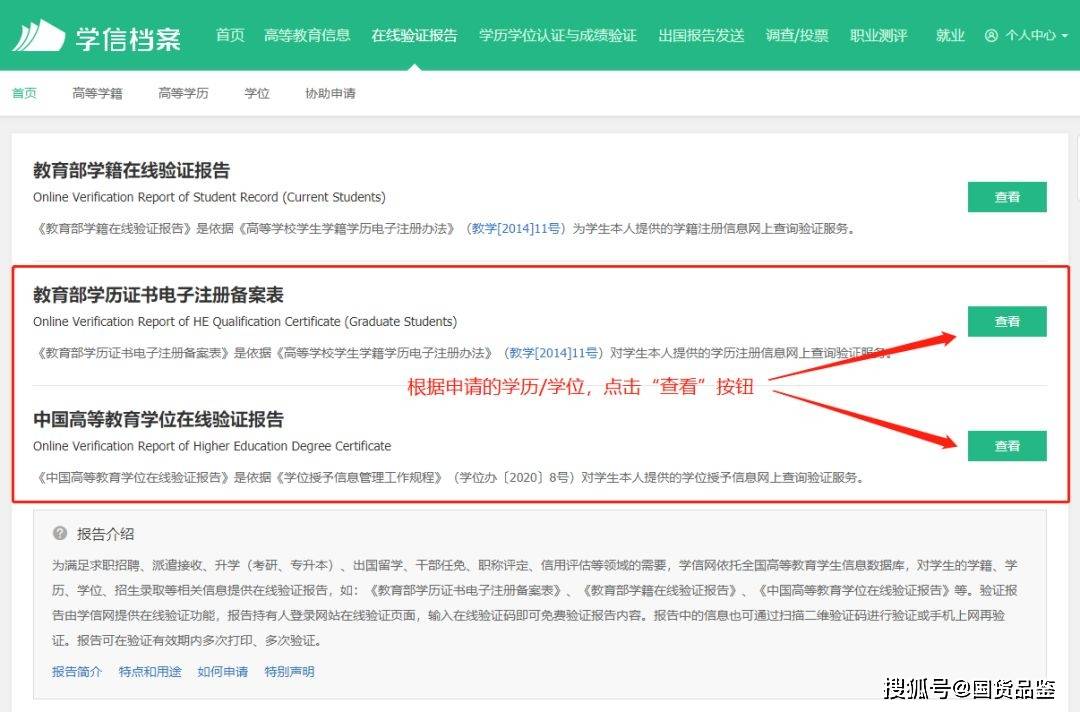1080x712 pixels.
Task: Click the 学信档案 logo icon
Action: click(x=38, y=36)
